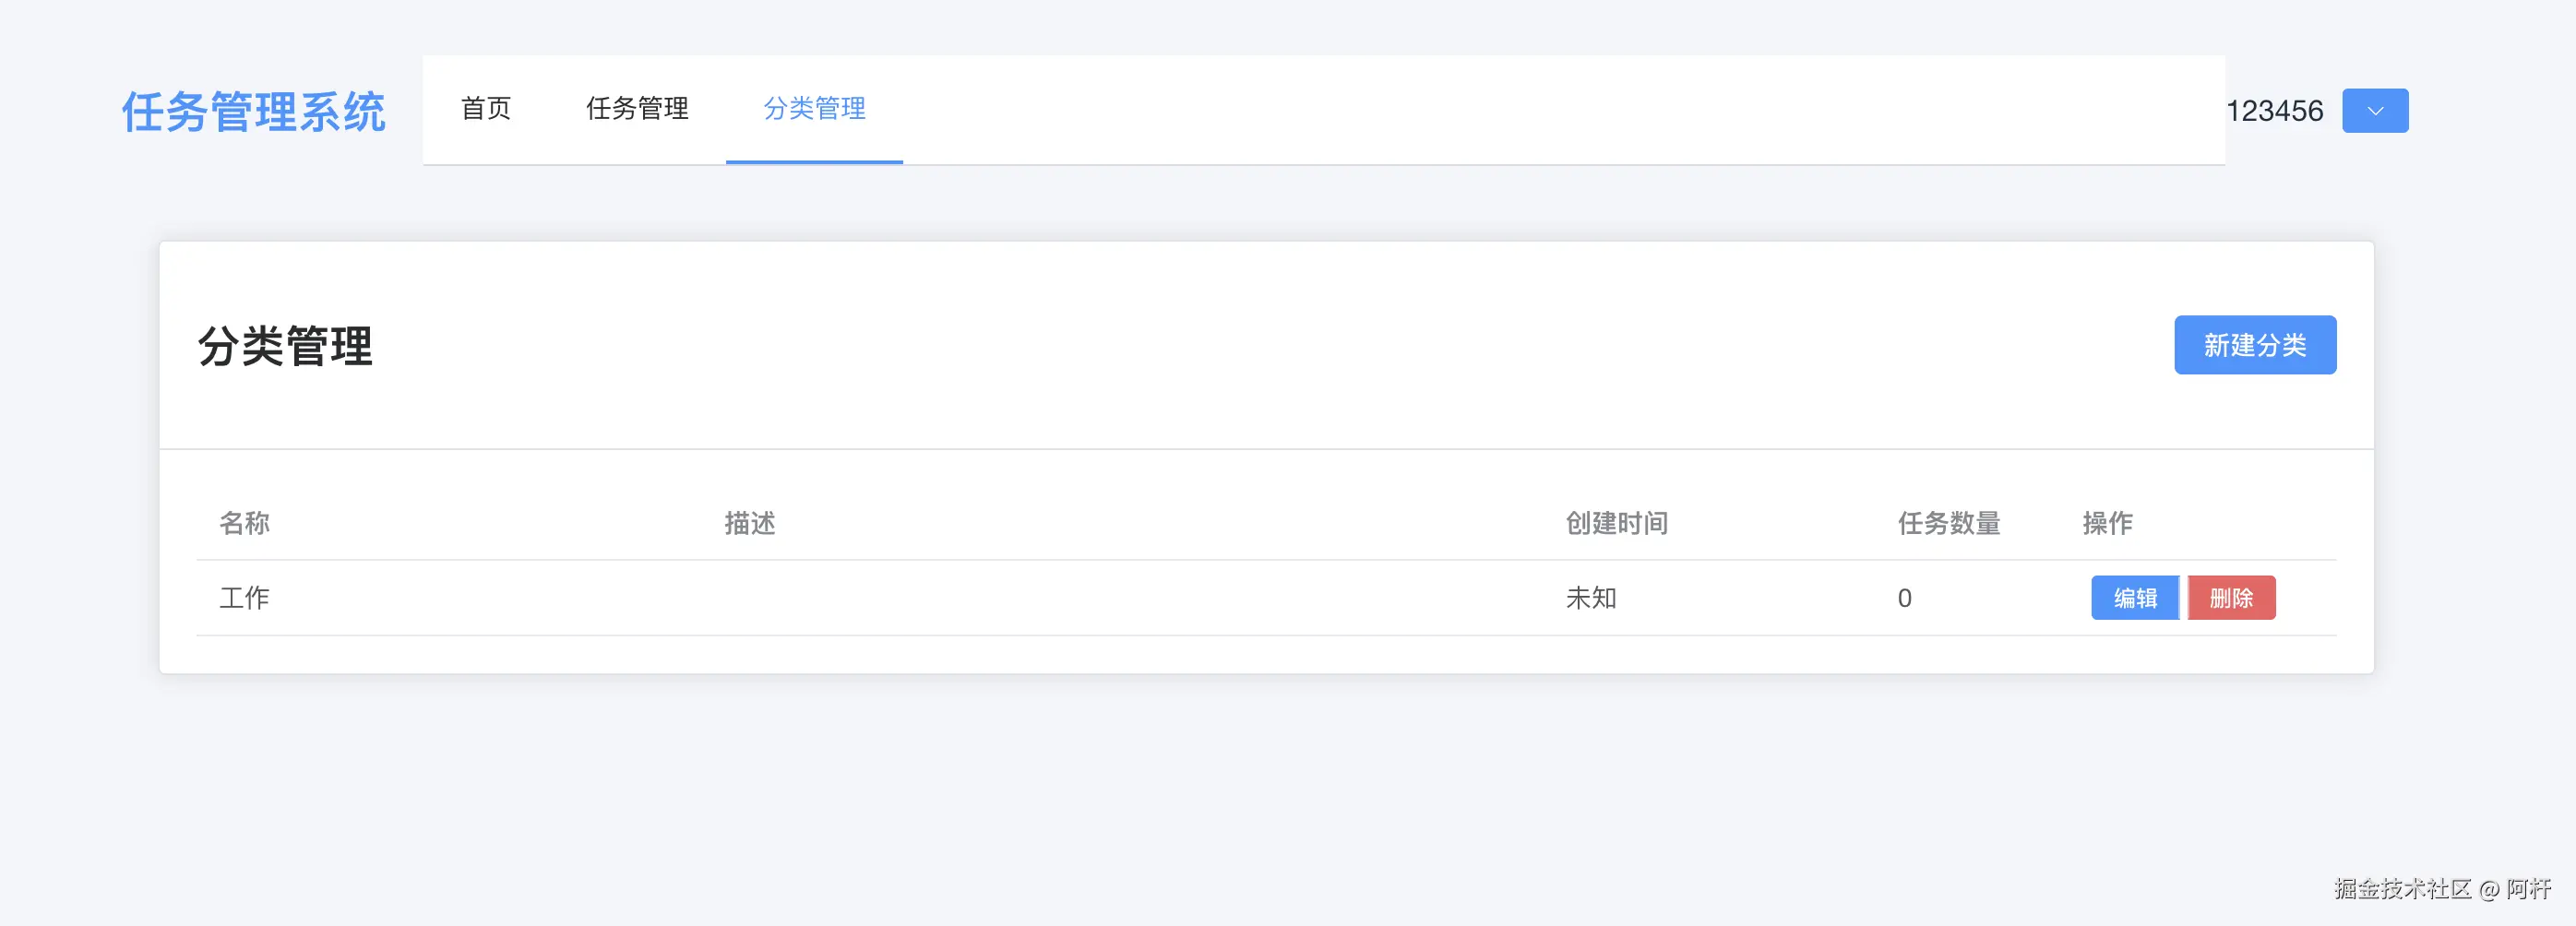Expand the user dropdown chevron button
The width and height of the screenshot is (2576, 926).
click(x=2375, y=111)
